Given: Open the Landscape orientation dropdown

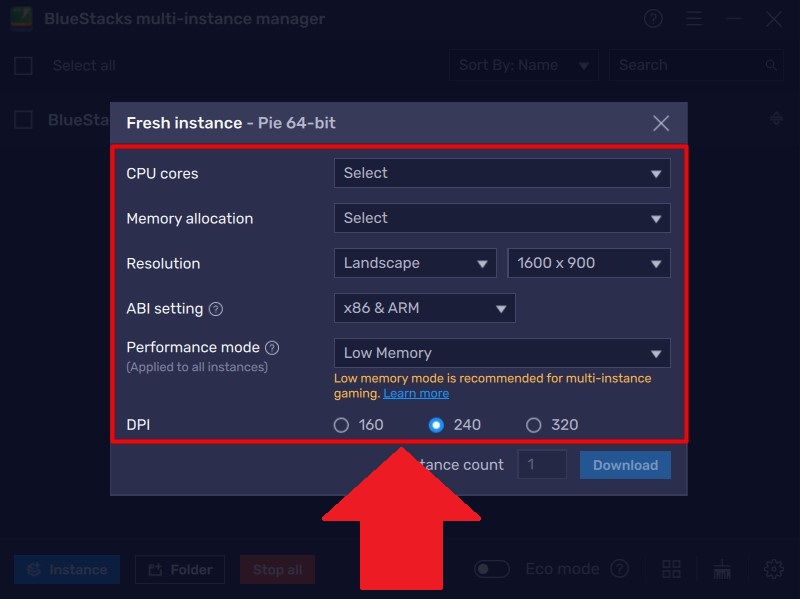Looking at the screenshot, I should [415, 263].
